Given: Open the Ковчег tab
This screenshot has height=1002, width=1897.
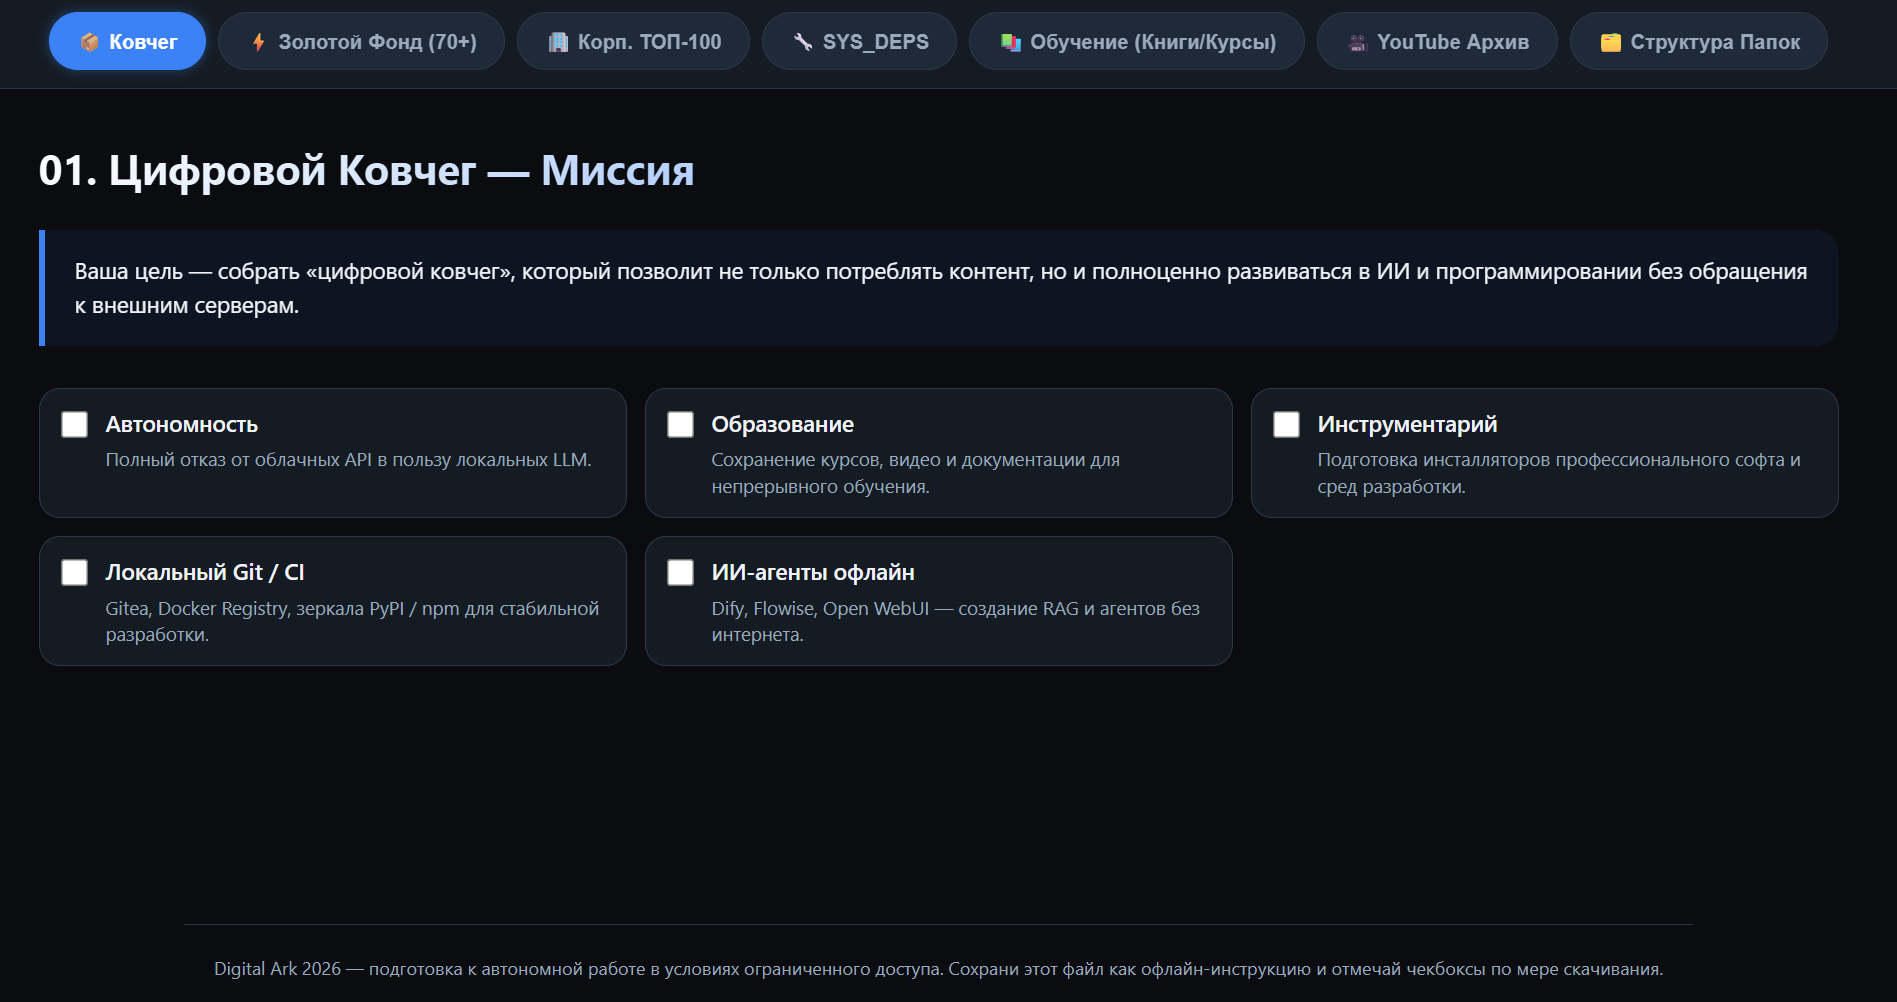Looking at the screenshot, I should [x=127, y=42].
